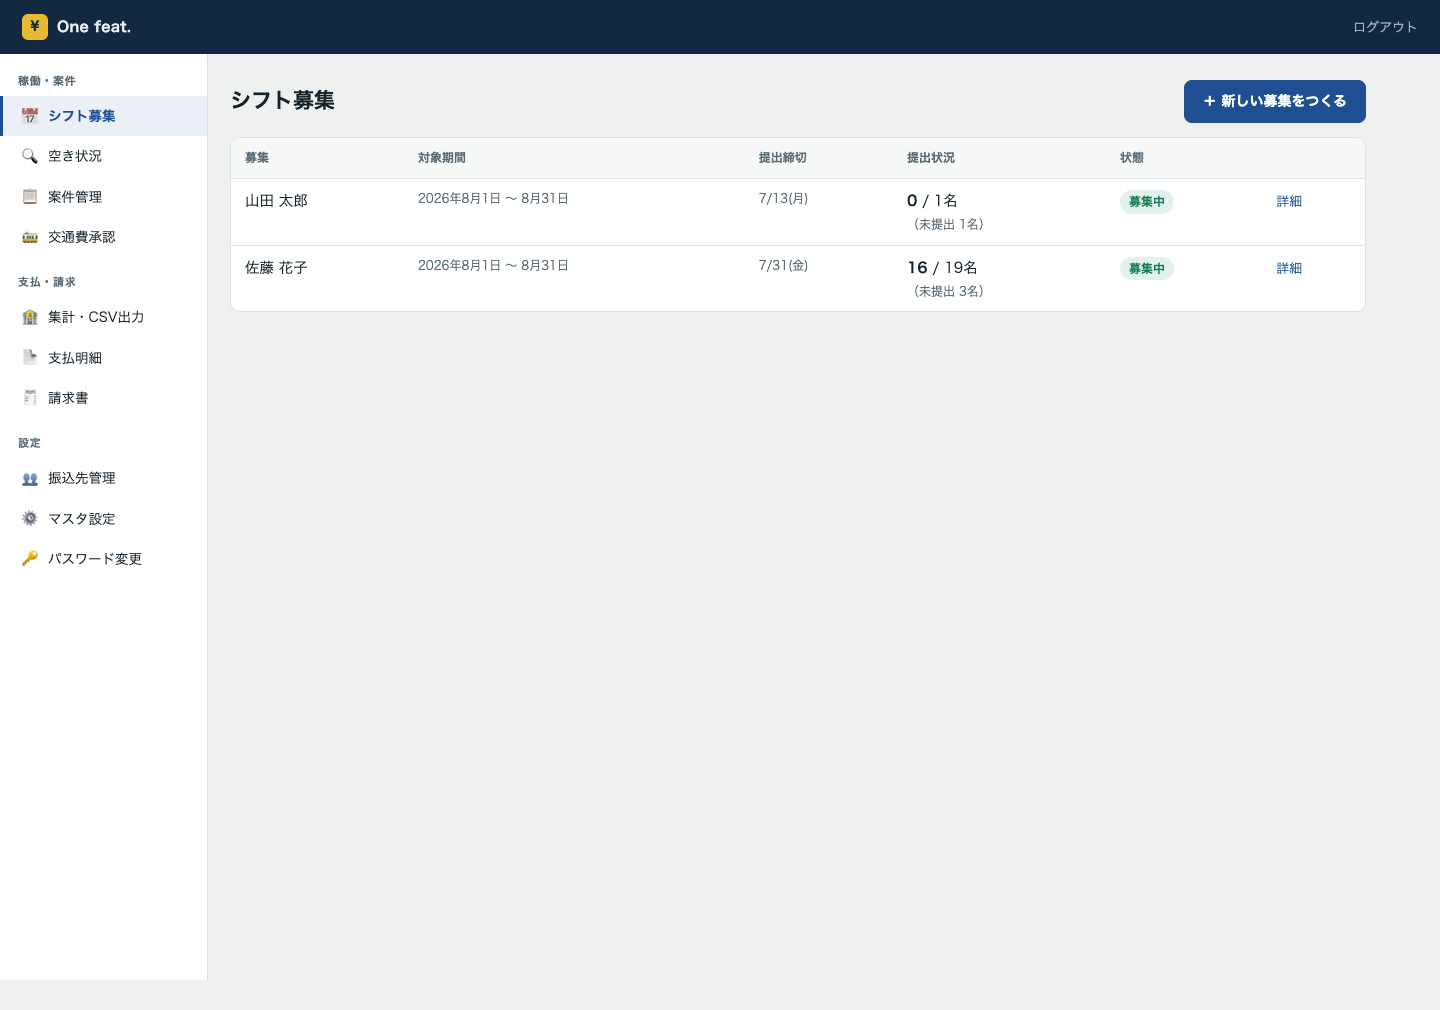
Task: Click the ログアウト link
Action: (1385, 27)
